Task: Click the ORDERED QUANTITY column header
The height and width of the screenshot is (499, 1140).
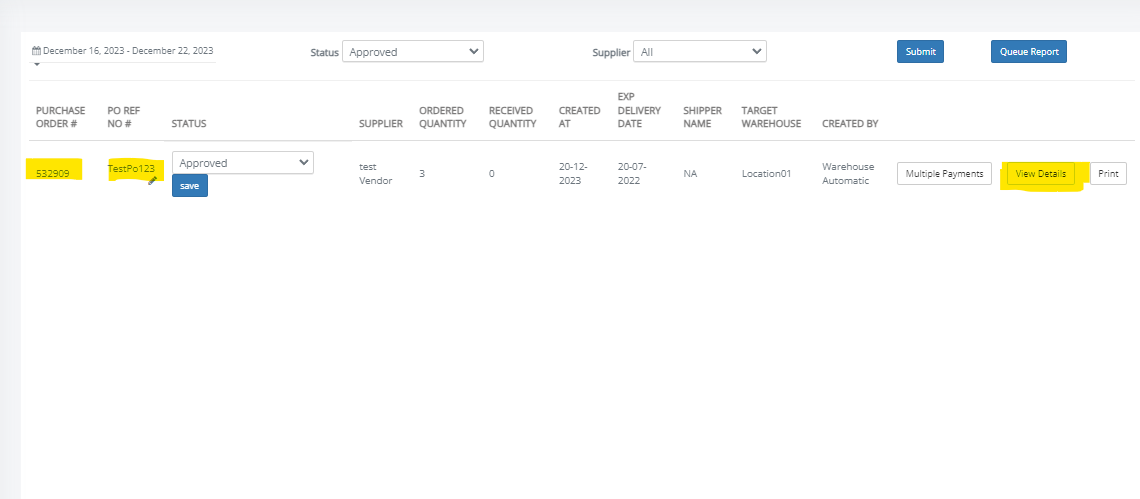Action: pyautogui.click(x=443, y=117)
